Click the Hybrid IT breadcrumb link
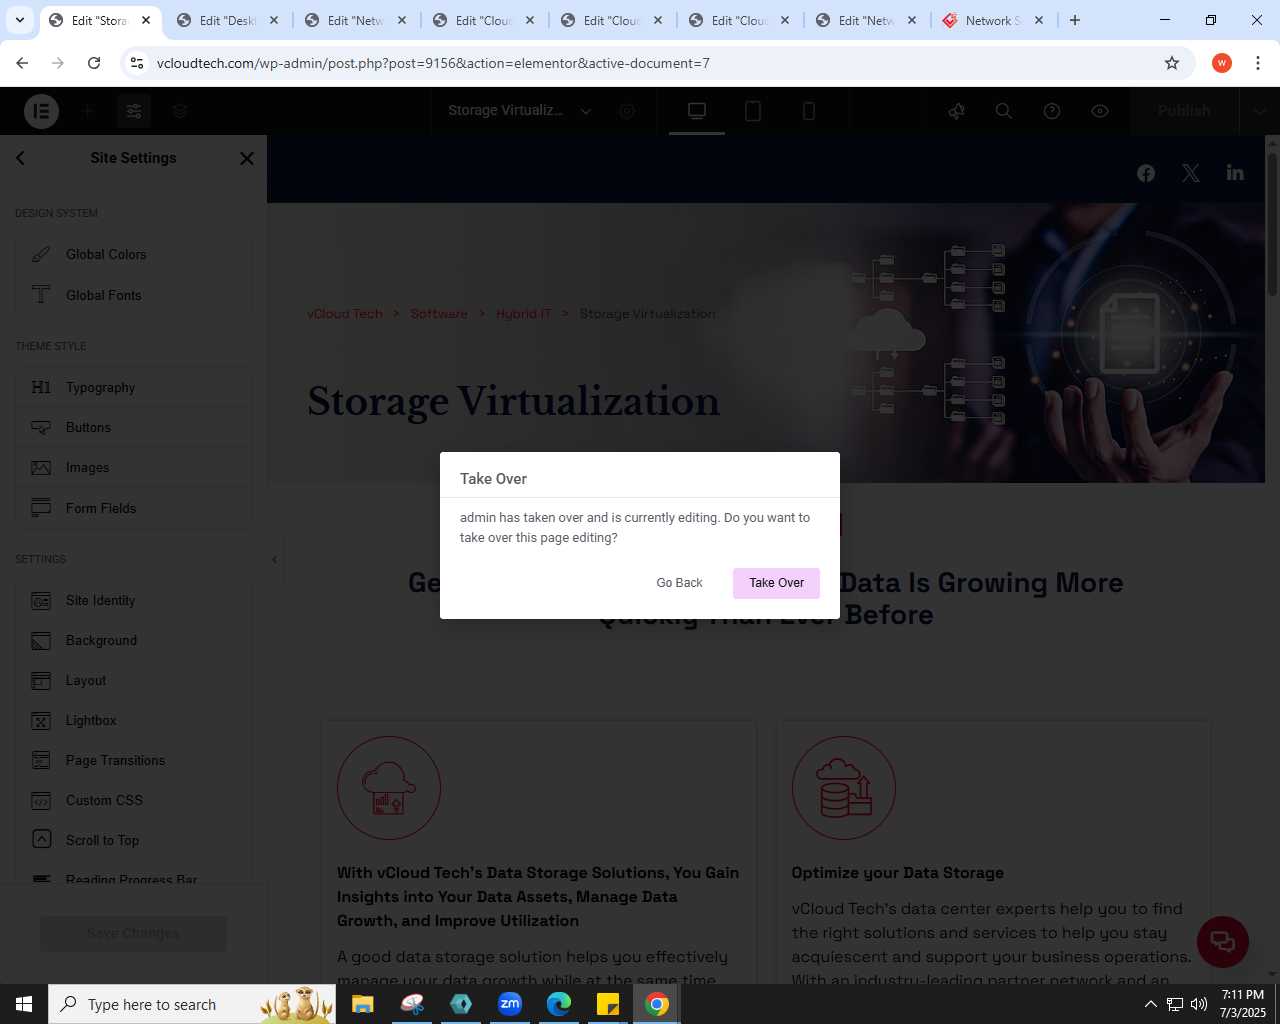Image resolution: width=1280 pixels, height=1024 pixels. [523, 314]
